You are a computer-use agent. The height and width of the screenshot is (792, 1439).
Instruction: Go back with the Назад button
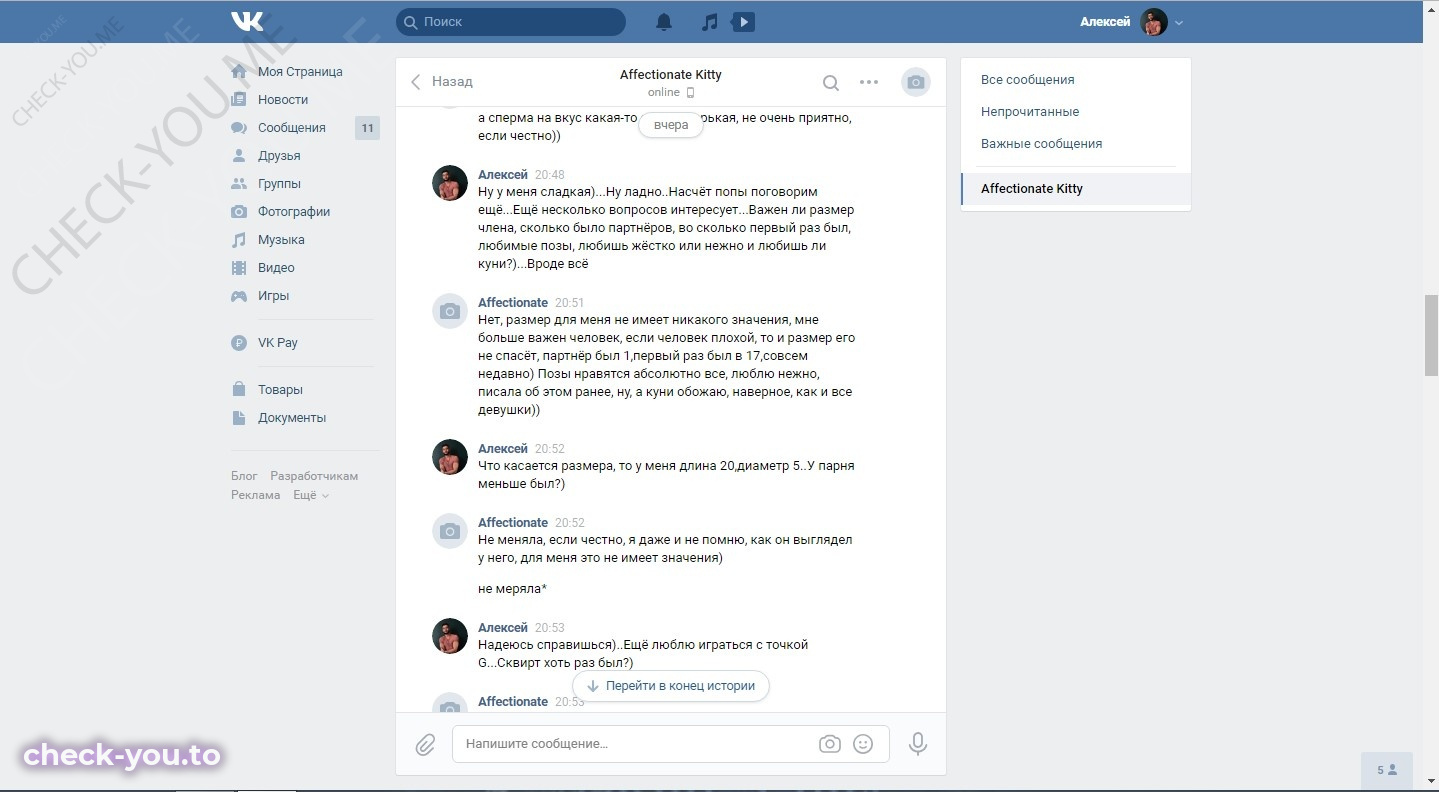pyautogui.click(x=441, y=82)
